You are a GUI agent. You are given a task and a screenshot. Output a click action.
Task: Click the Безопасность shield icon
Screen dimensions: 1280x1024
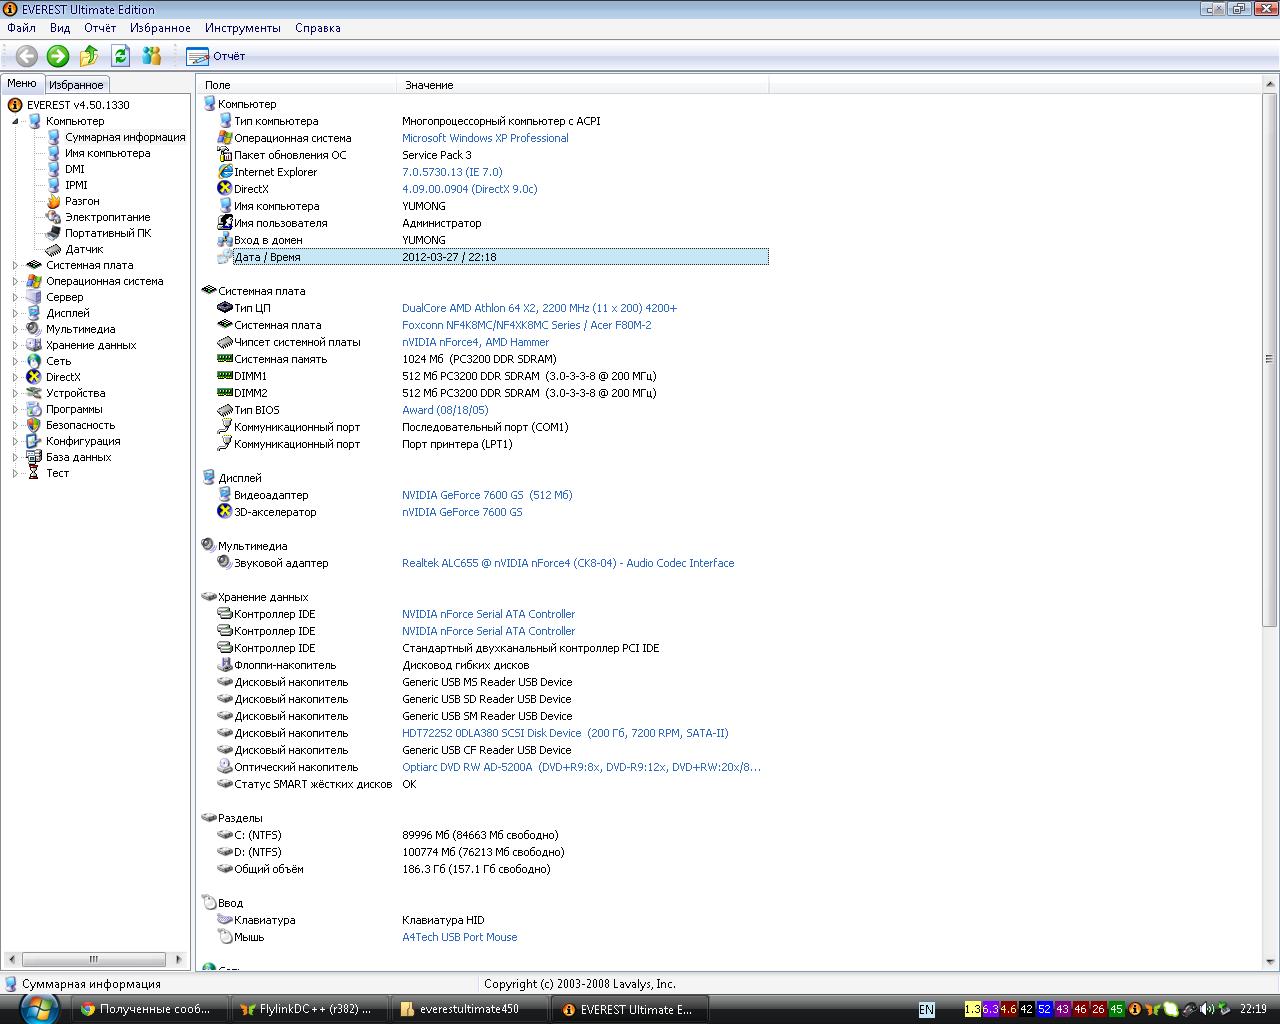(34, 425)
